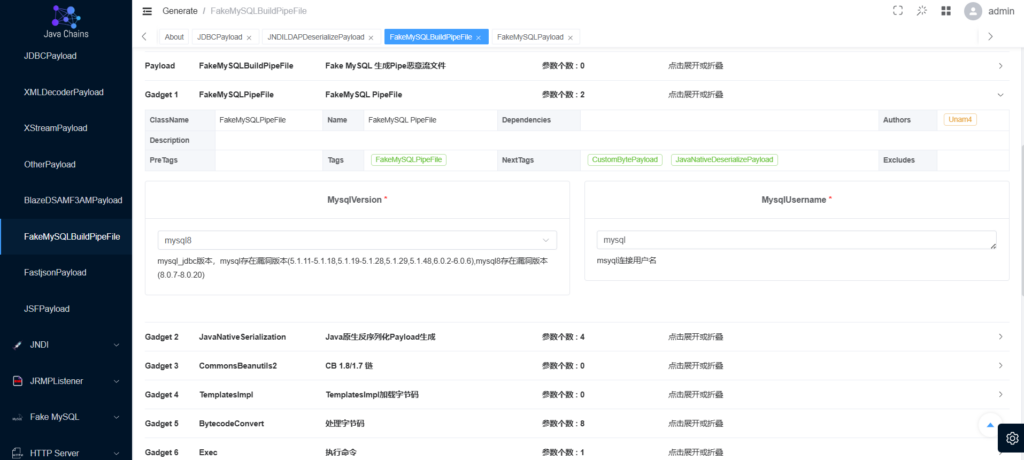
Task: Switch to the JNDILDAPDeserializePayload tab
Action: pyautogui.click(x=316, y=37)
